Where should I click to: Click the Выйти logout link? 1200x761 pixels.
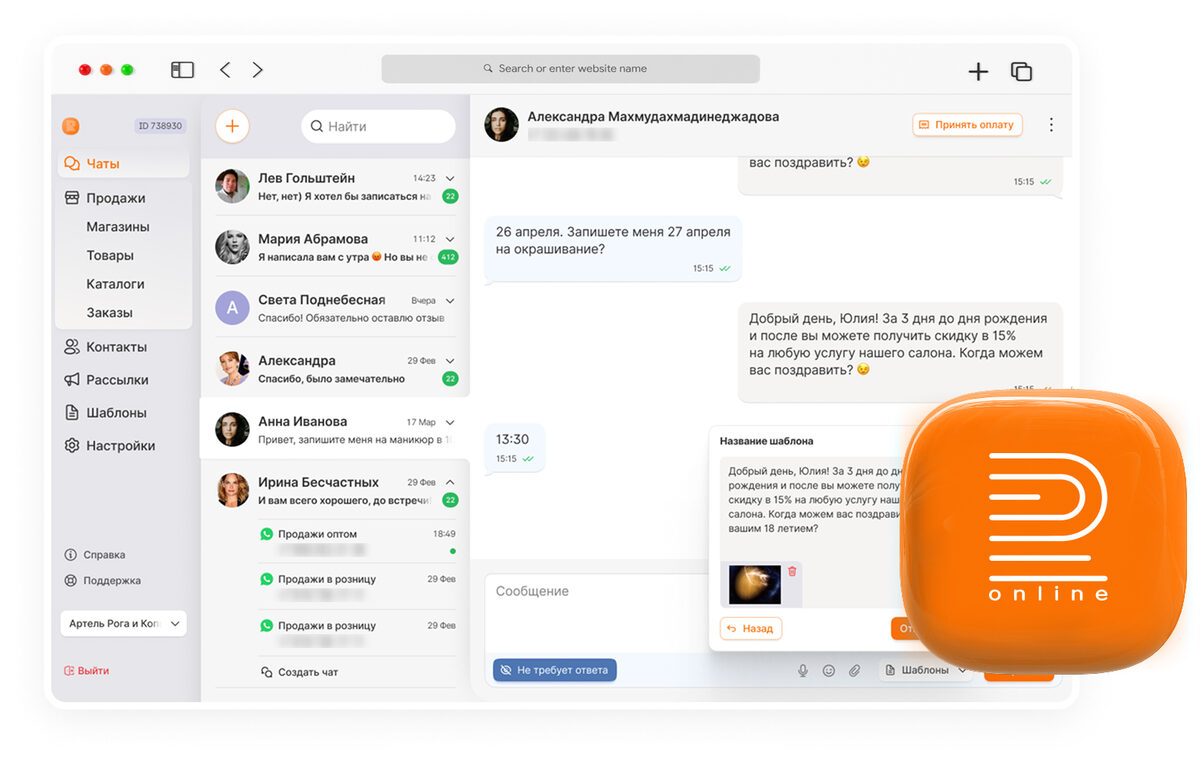87,671
